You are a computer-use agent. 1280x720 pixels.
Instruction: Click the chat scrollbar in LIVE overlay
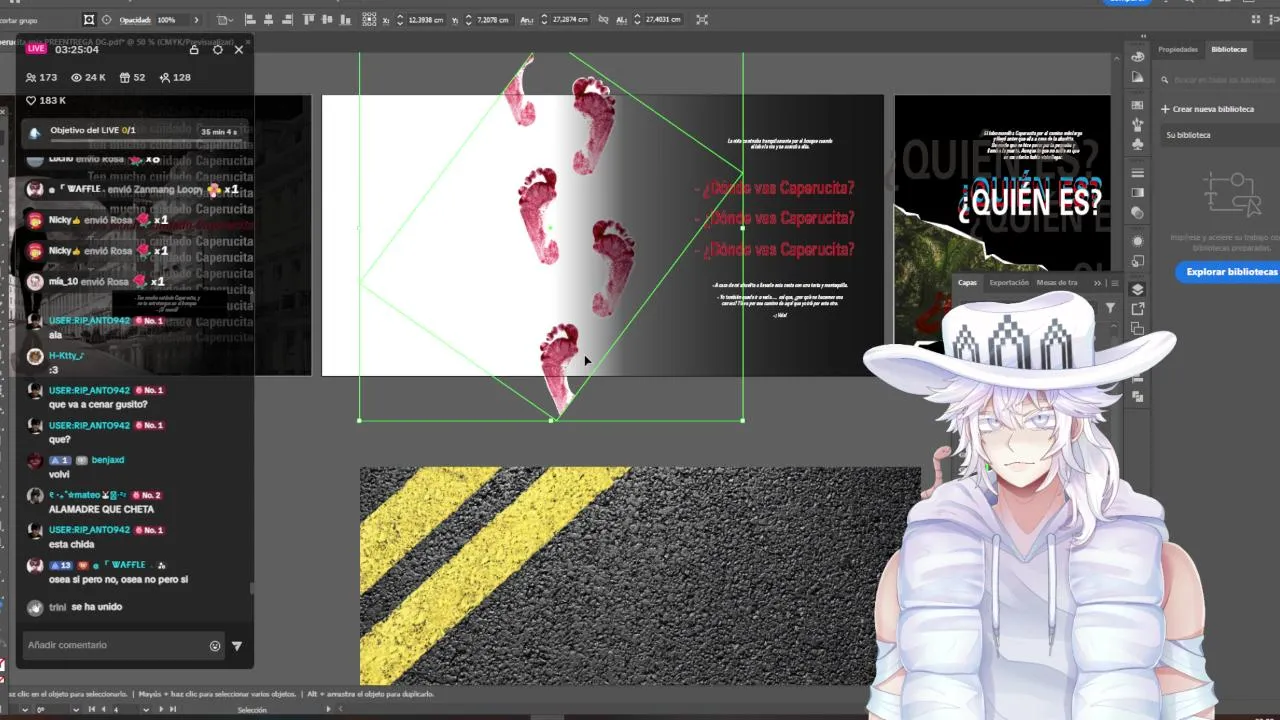coord(251,589)
